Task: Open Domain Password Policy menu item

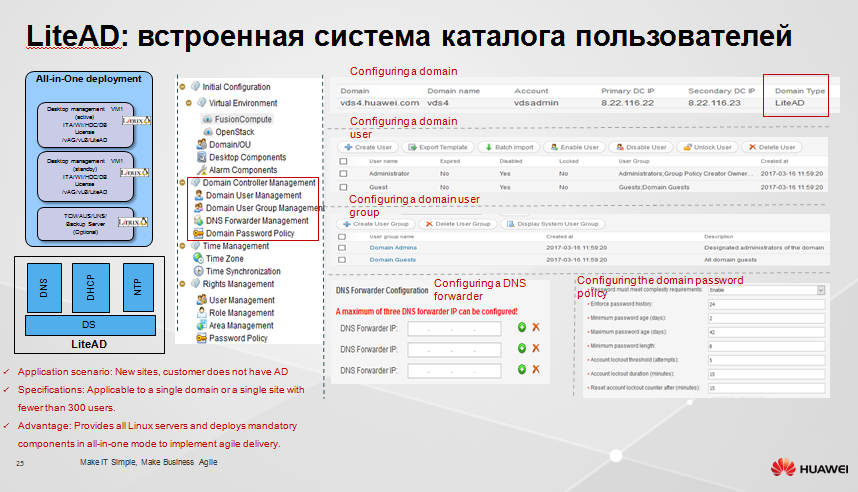Action: 250,233
